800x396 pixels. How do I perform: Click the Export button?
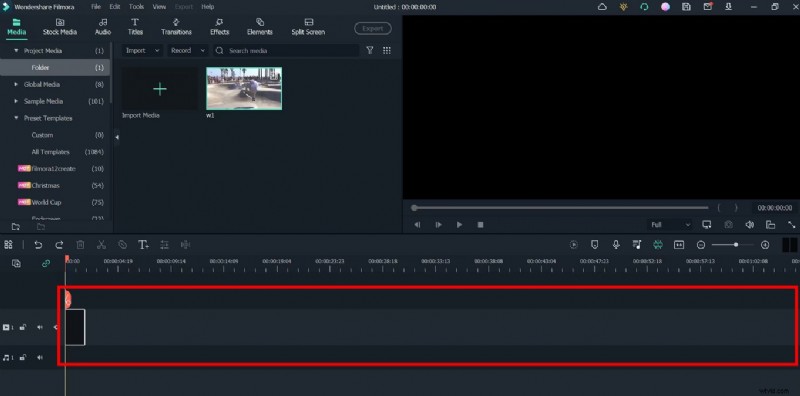click(373, 29)
